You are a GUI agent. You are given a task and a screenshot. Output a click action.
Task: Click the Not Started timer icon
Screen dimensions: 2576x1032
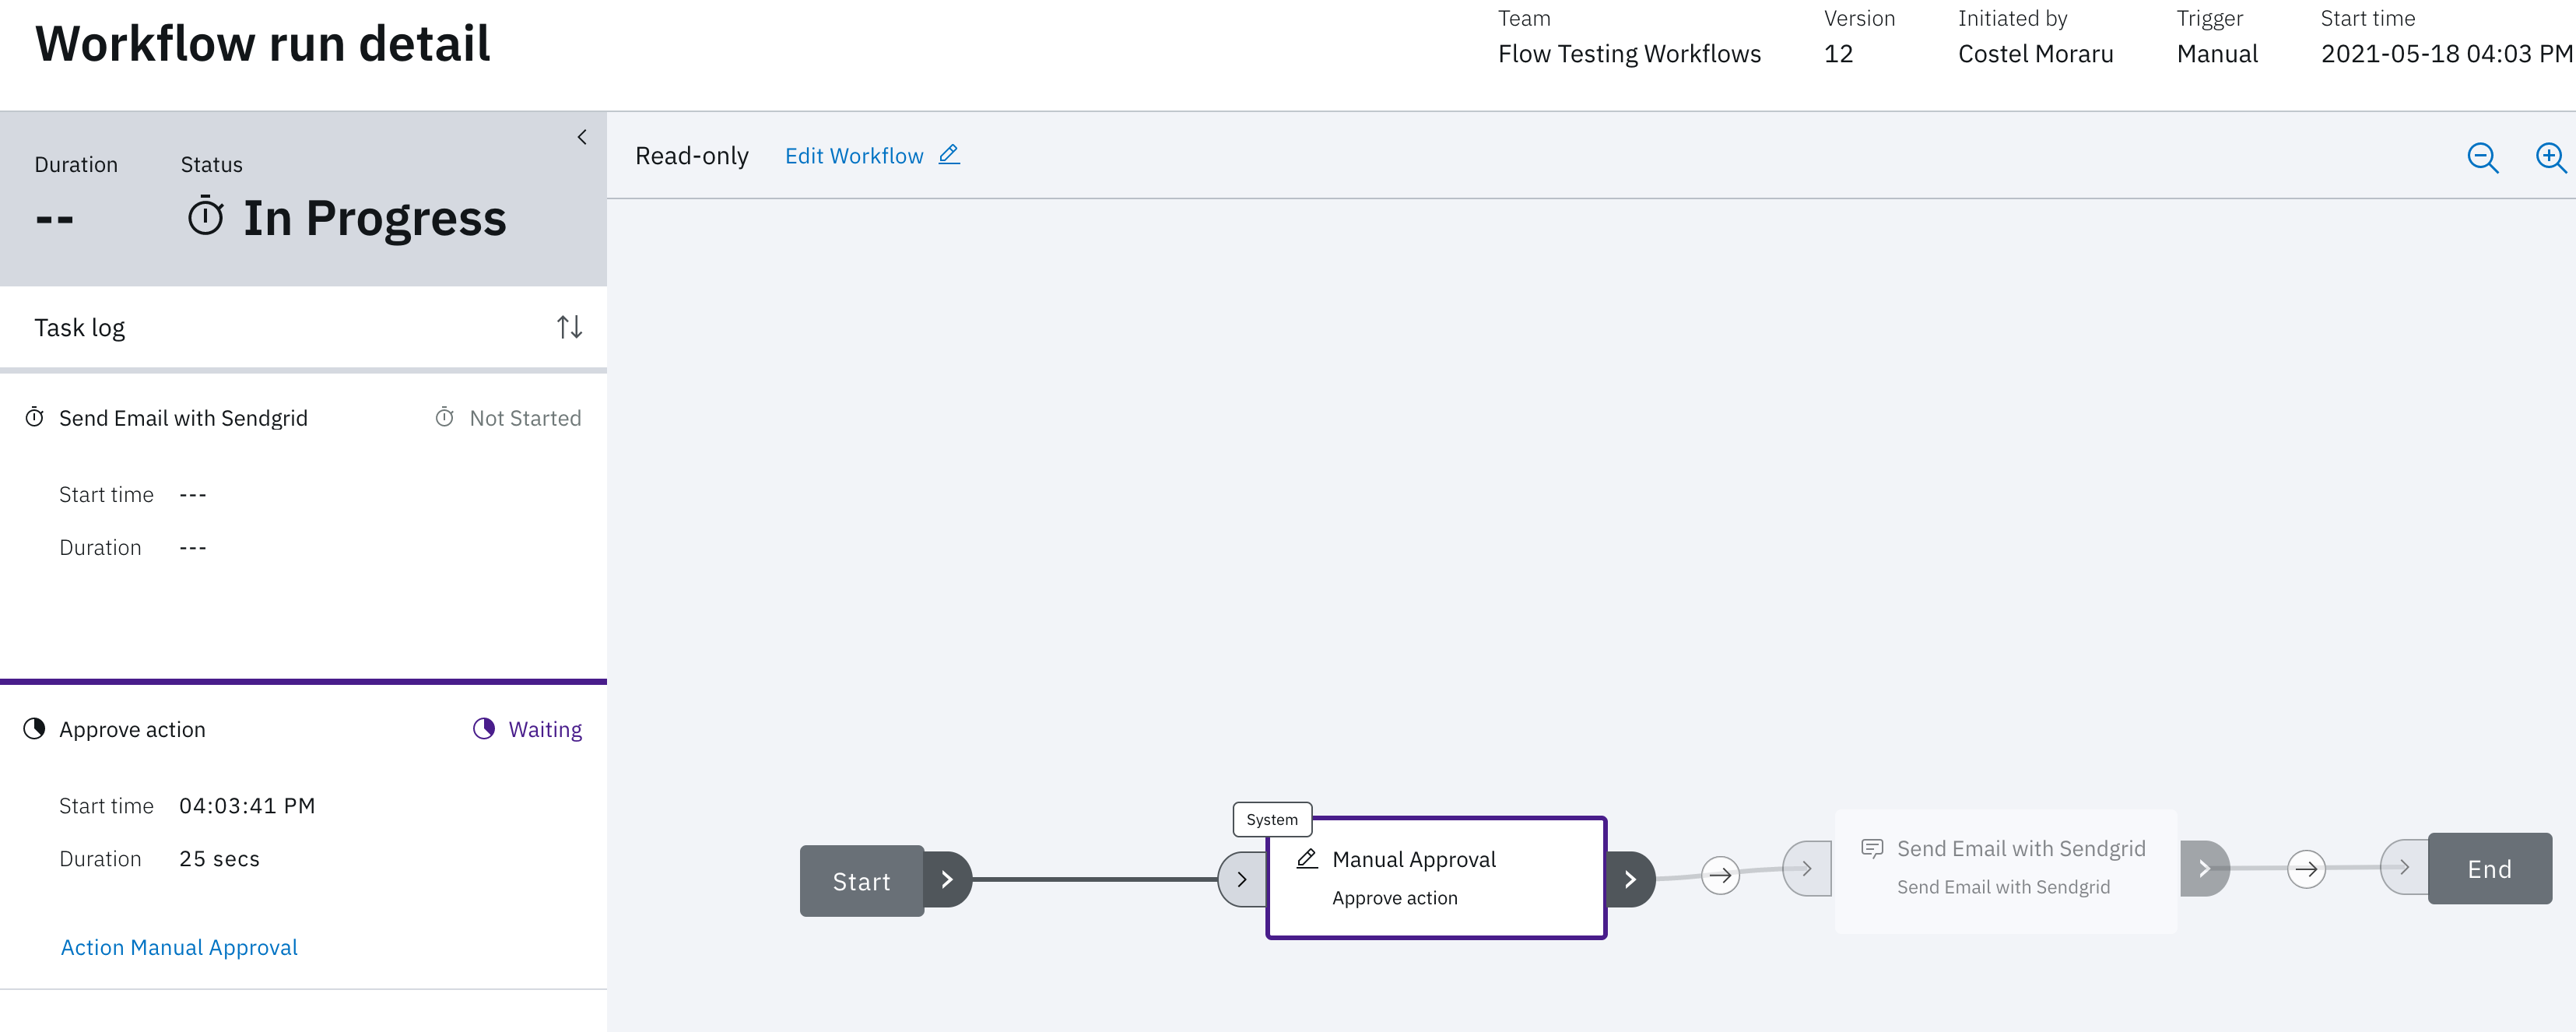[x=444, y=417]
